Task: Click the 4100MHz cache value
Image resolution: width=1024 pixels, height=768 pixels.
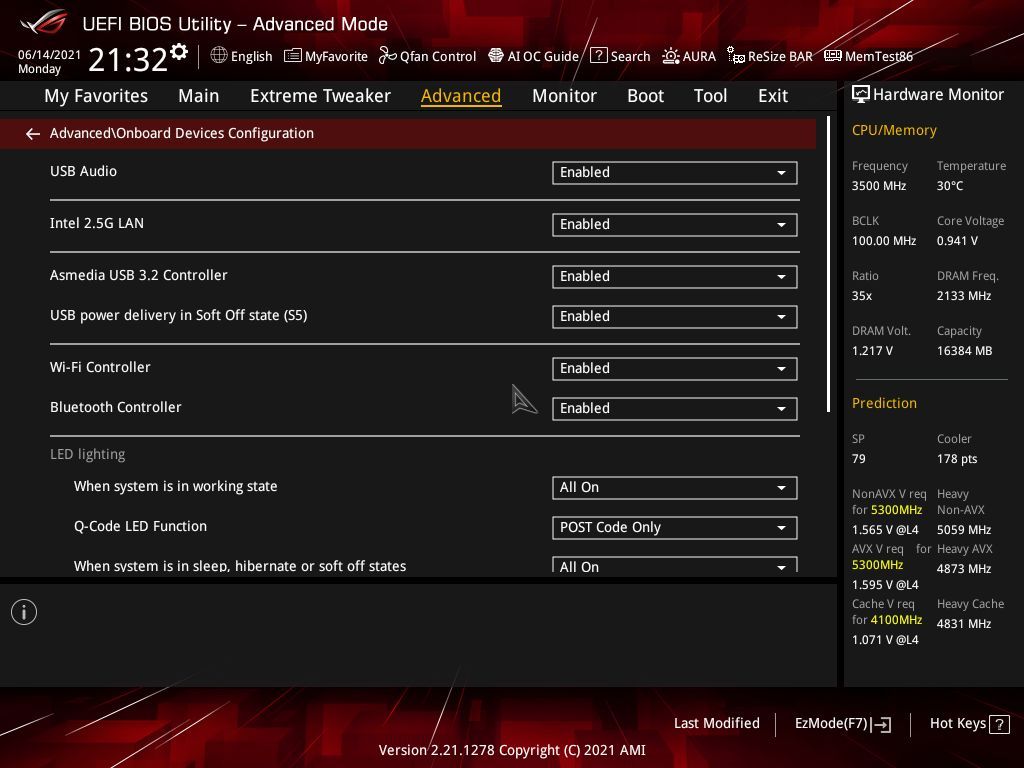Action: pos(896,620)
